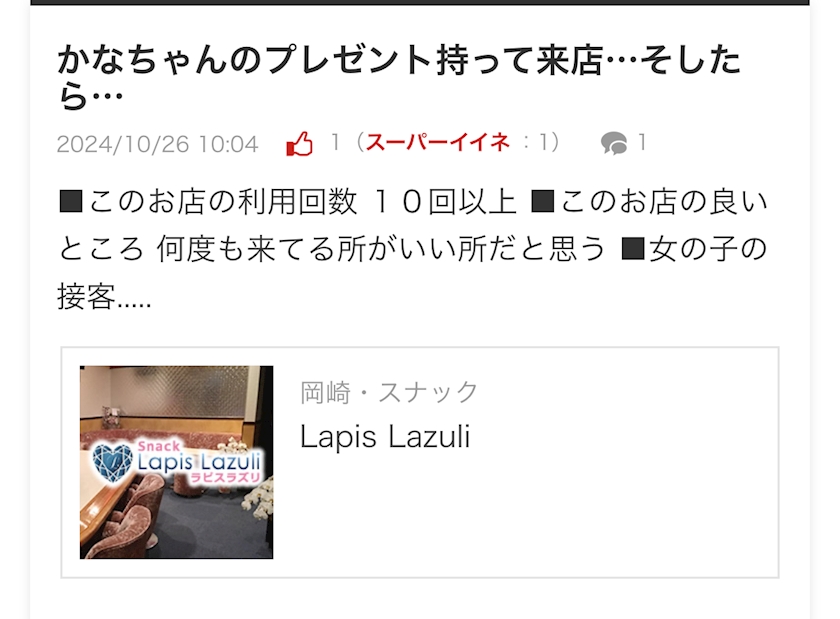This screenshot has height=619, width=840.
Task: Click the pink Snack text on the logo
Action: pyautogui.click(x=159, y=446)
